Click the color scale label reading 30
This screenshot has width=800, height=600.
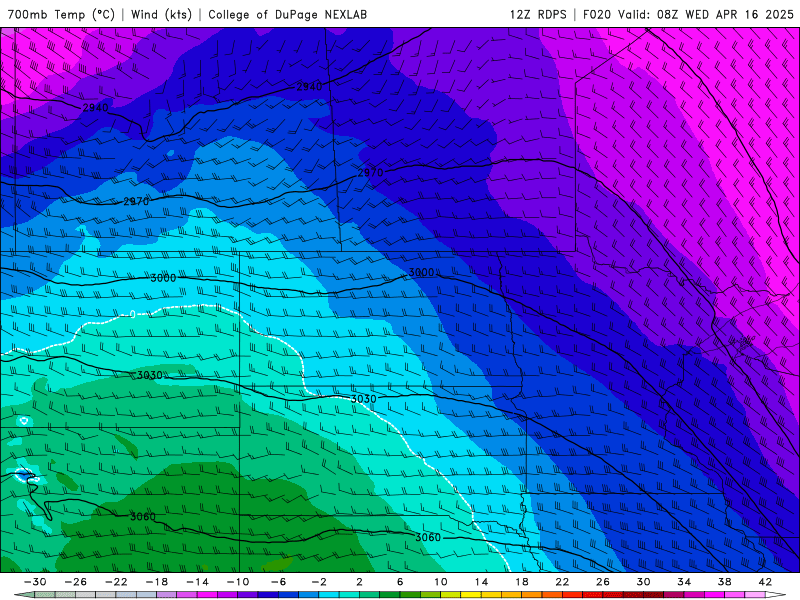[x=643, y=582]
